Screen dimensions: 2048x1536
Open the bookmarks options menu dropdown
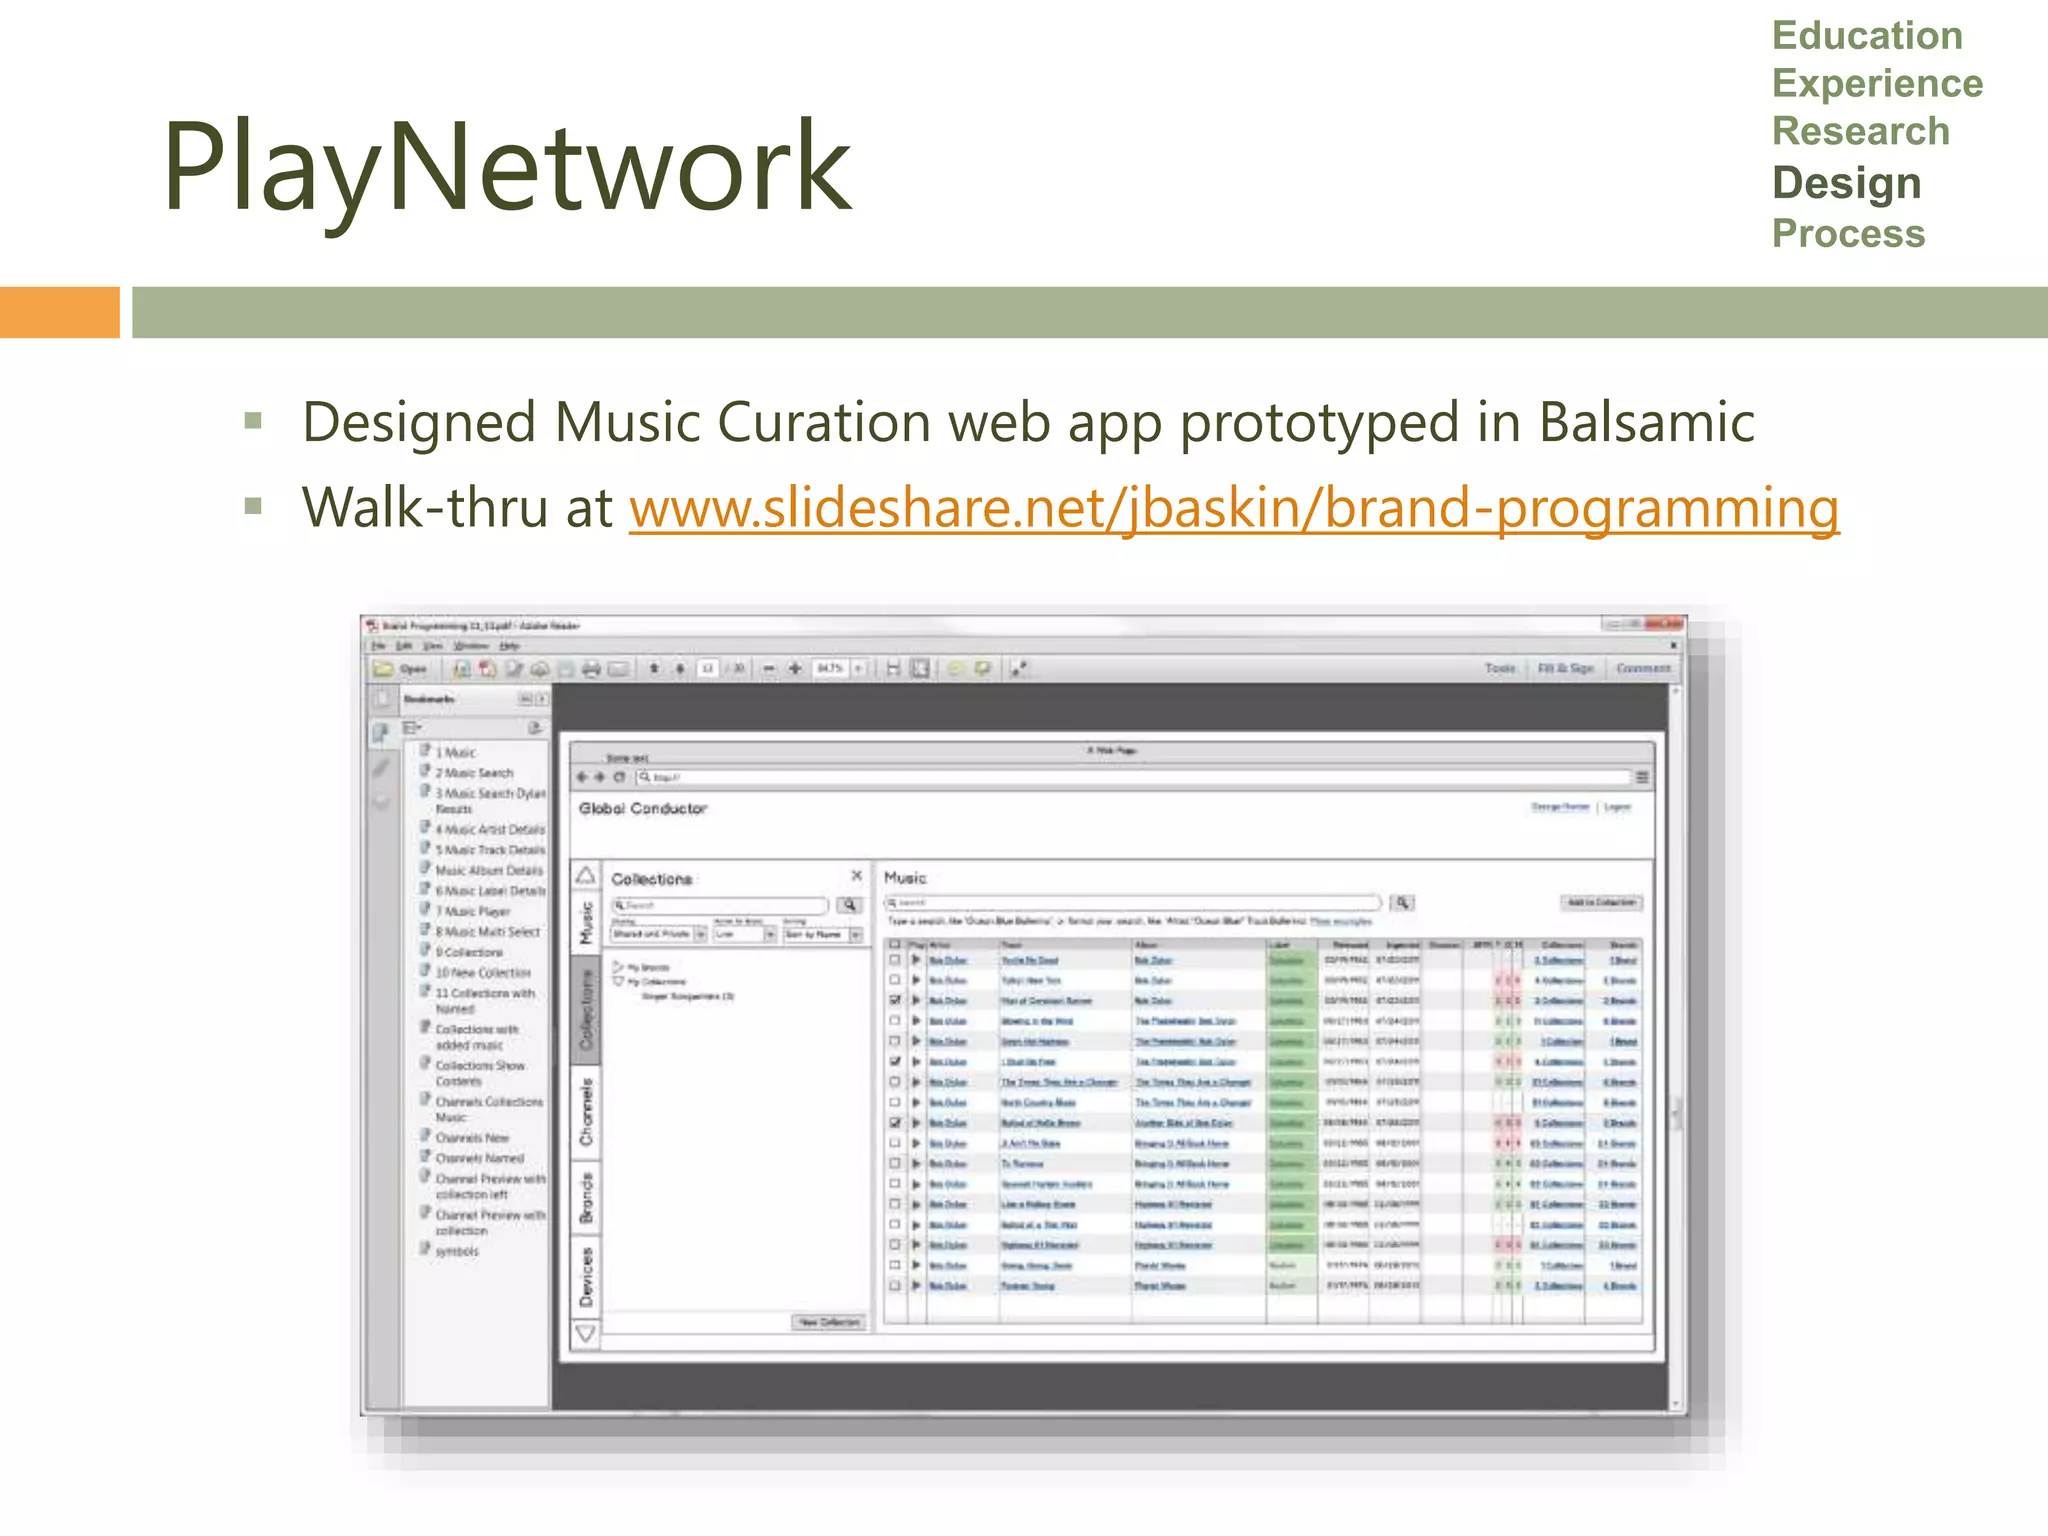[x=412, y=728]
